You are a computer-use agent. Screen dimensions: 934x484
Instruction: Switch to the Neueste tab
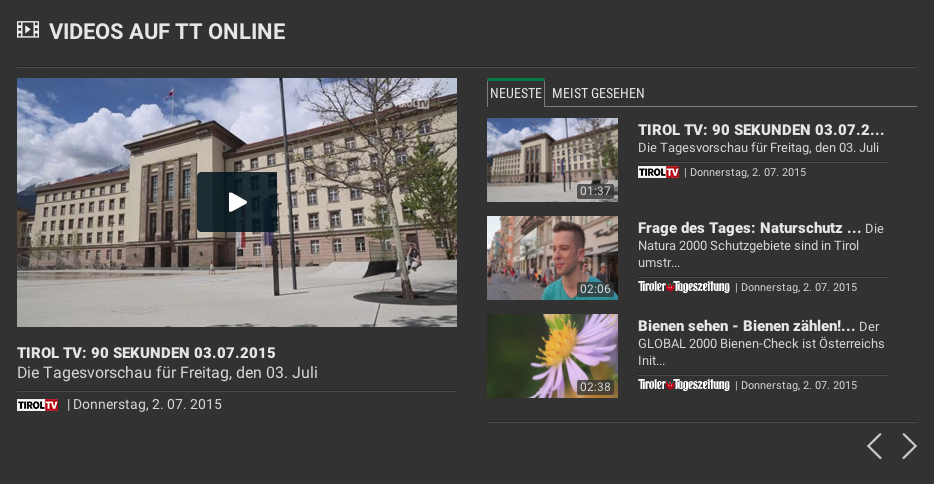516,93
